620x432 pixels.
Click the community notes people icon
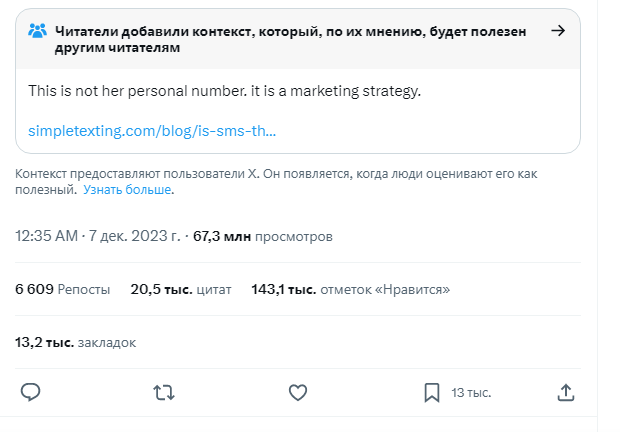38,30
